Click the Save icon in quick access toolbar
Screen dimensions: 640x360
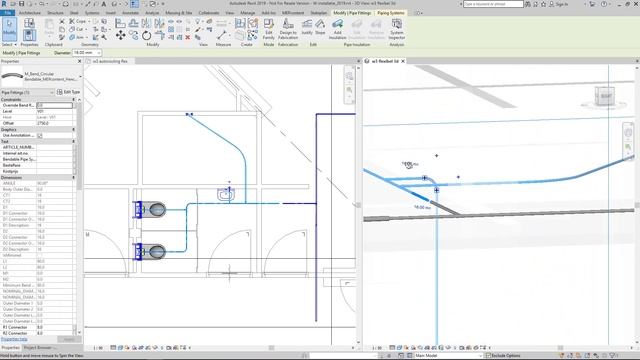pos(22,4)
